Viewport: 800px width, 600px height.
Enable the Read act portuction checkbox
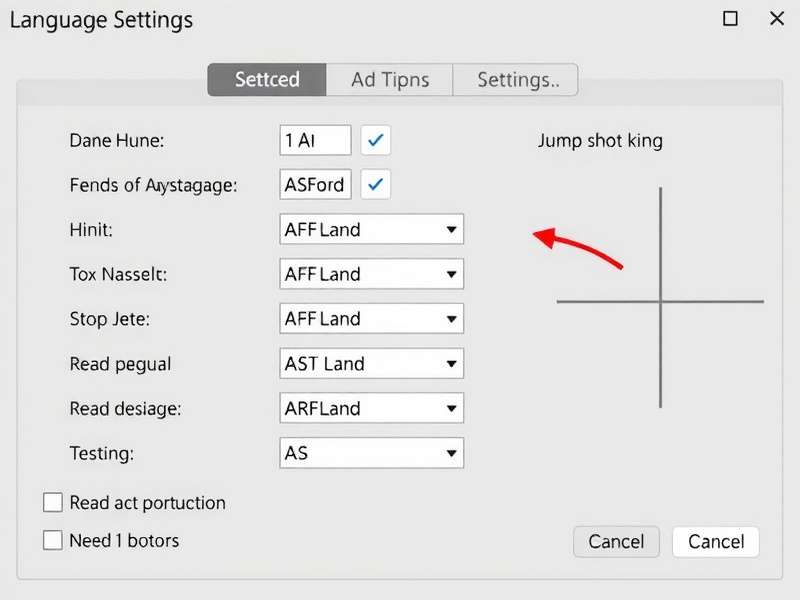pos(53,502)
